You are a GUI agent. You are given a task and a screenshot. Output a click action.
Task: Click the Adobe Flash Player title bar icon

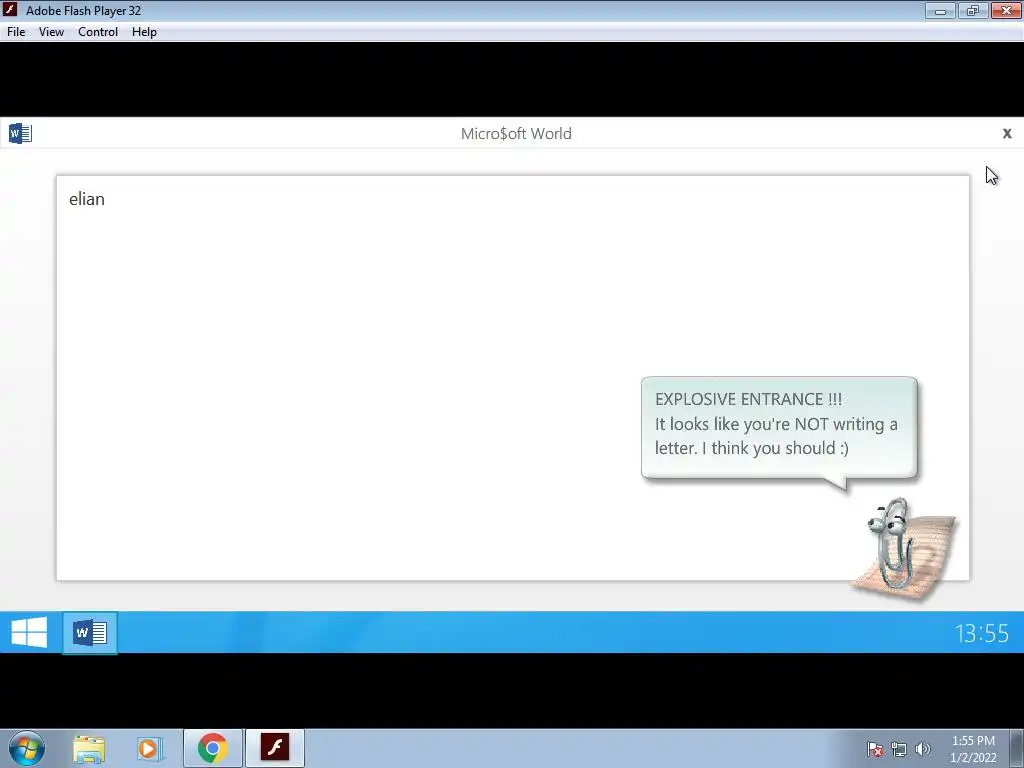tap(10, 10)
